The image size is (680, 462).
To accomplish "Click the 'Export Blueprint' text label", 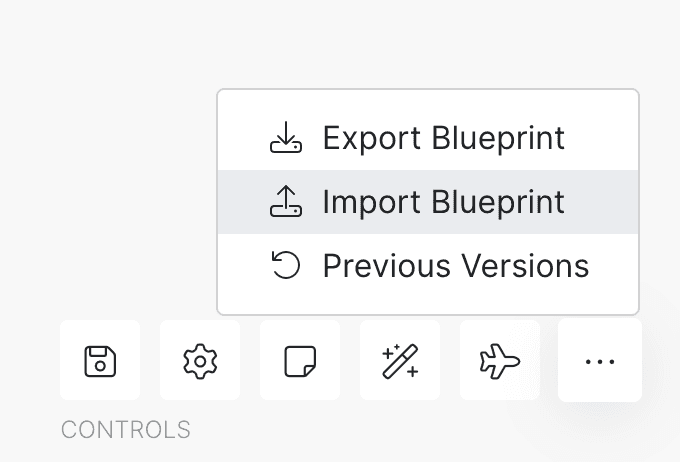I will pos(443,138).
